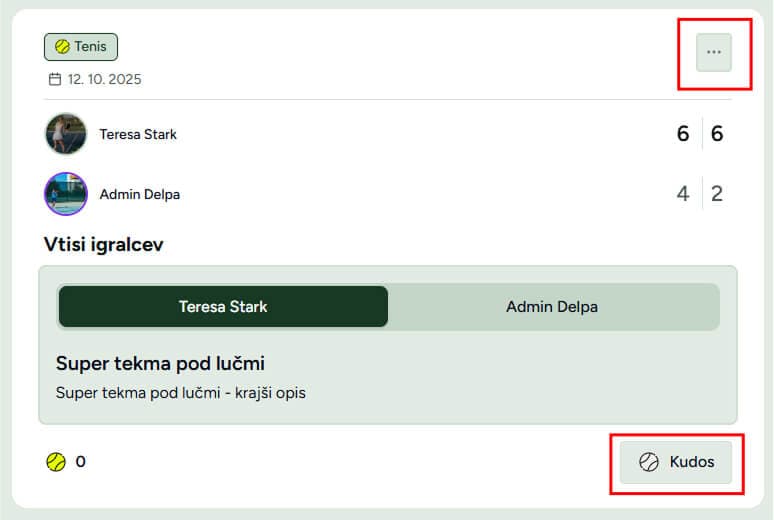Select the match date 12. 10. 2025
The image size is (774, 520).
[105, 79]
